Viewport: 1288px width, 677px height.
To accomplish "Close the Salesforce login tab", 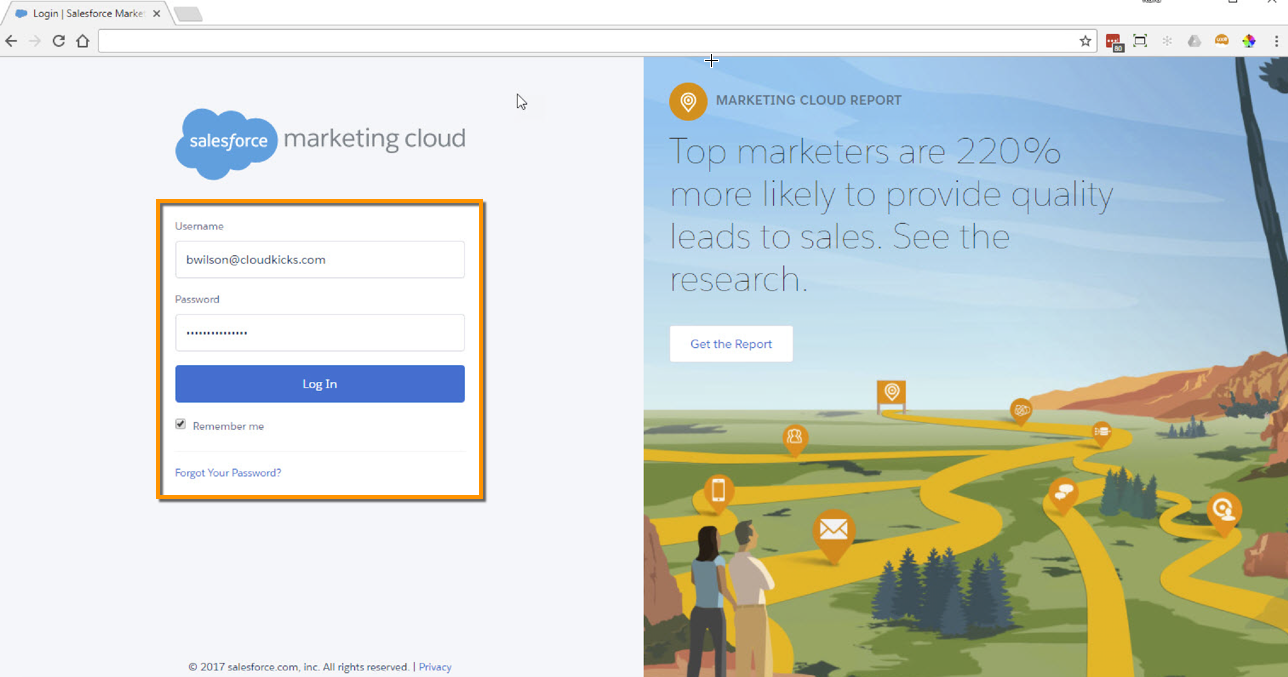I will coord(156,14).
